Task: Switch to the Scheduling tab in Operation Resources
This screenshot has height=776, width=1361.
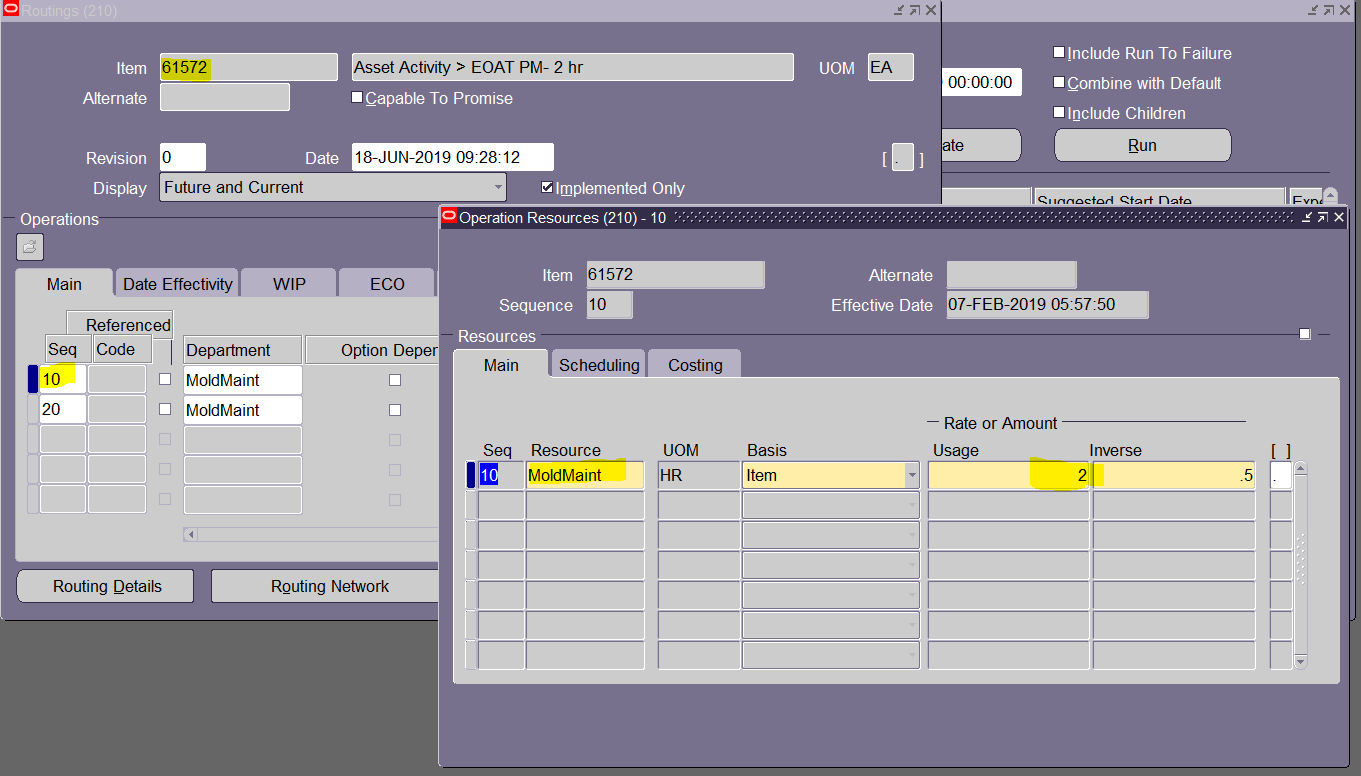Action: tap(599, 365)
